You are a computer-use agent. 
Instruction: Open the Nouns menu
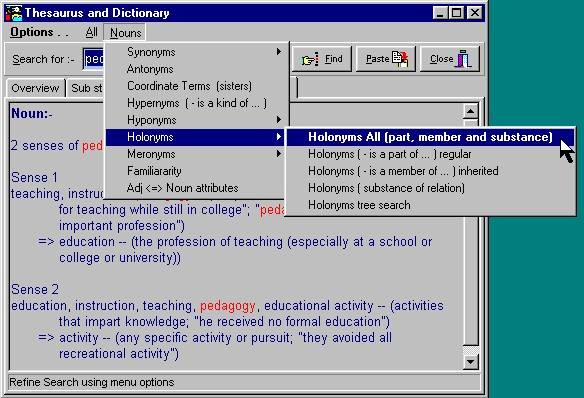(125, 33)
